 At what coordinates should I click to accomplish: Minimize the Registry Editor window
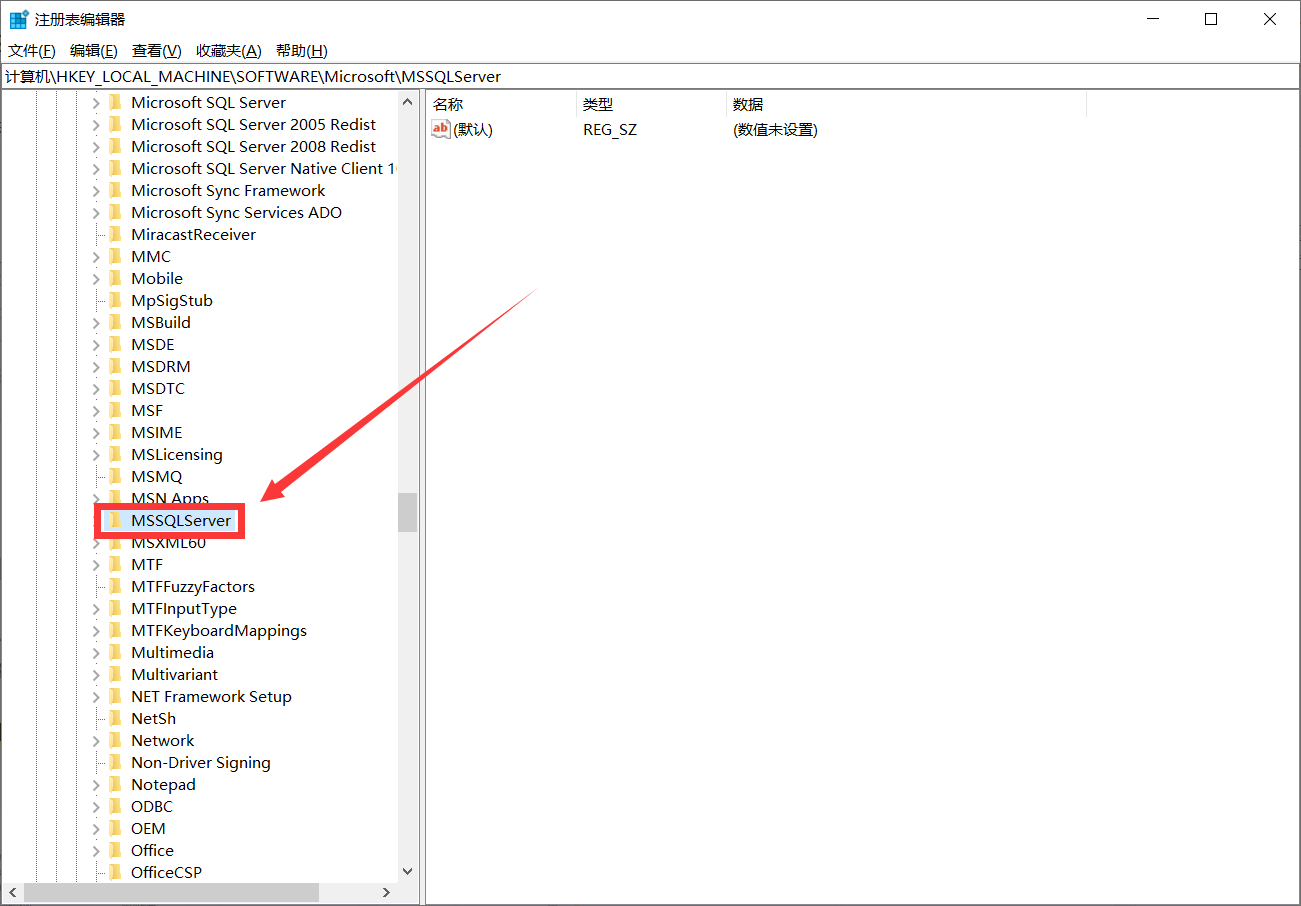[1153, 19]
